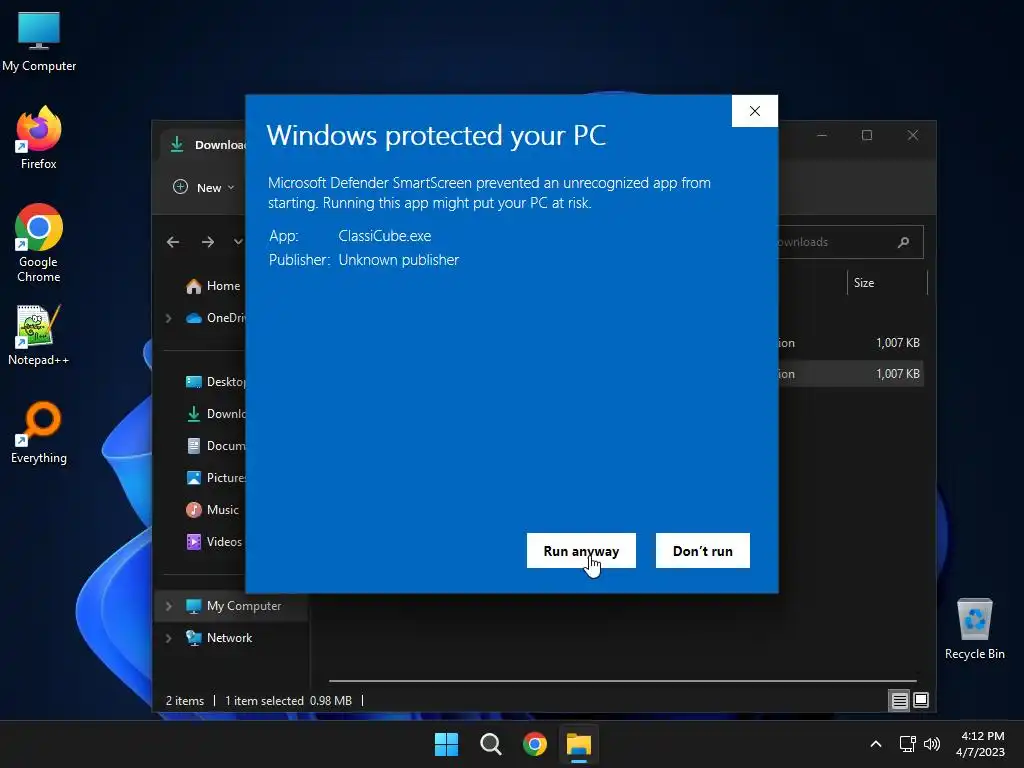Screen dimensions: 1024x768
Task: Open Chrome from the taskbar
Action: point(535,744)
